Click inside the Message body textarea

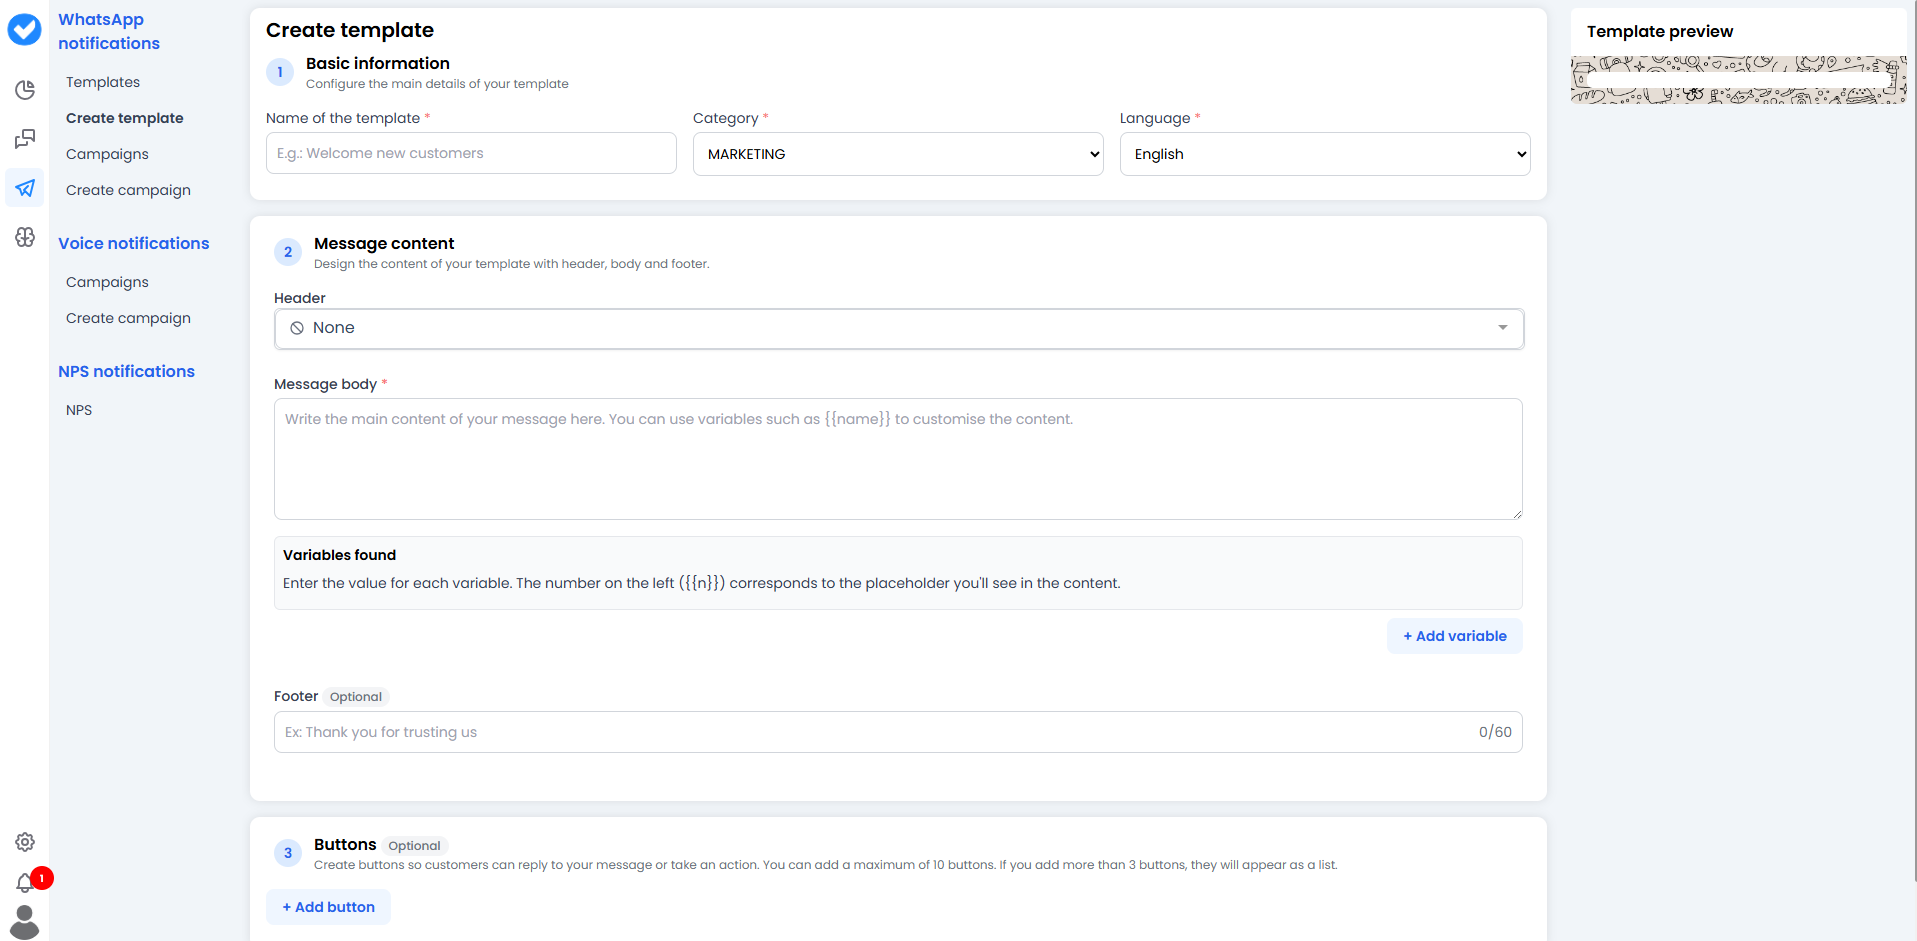[897, 459]
